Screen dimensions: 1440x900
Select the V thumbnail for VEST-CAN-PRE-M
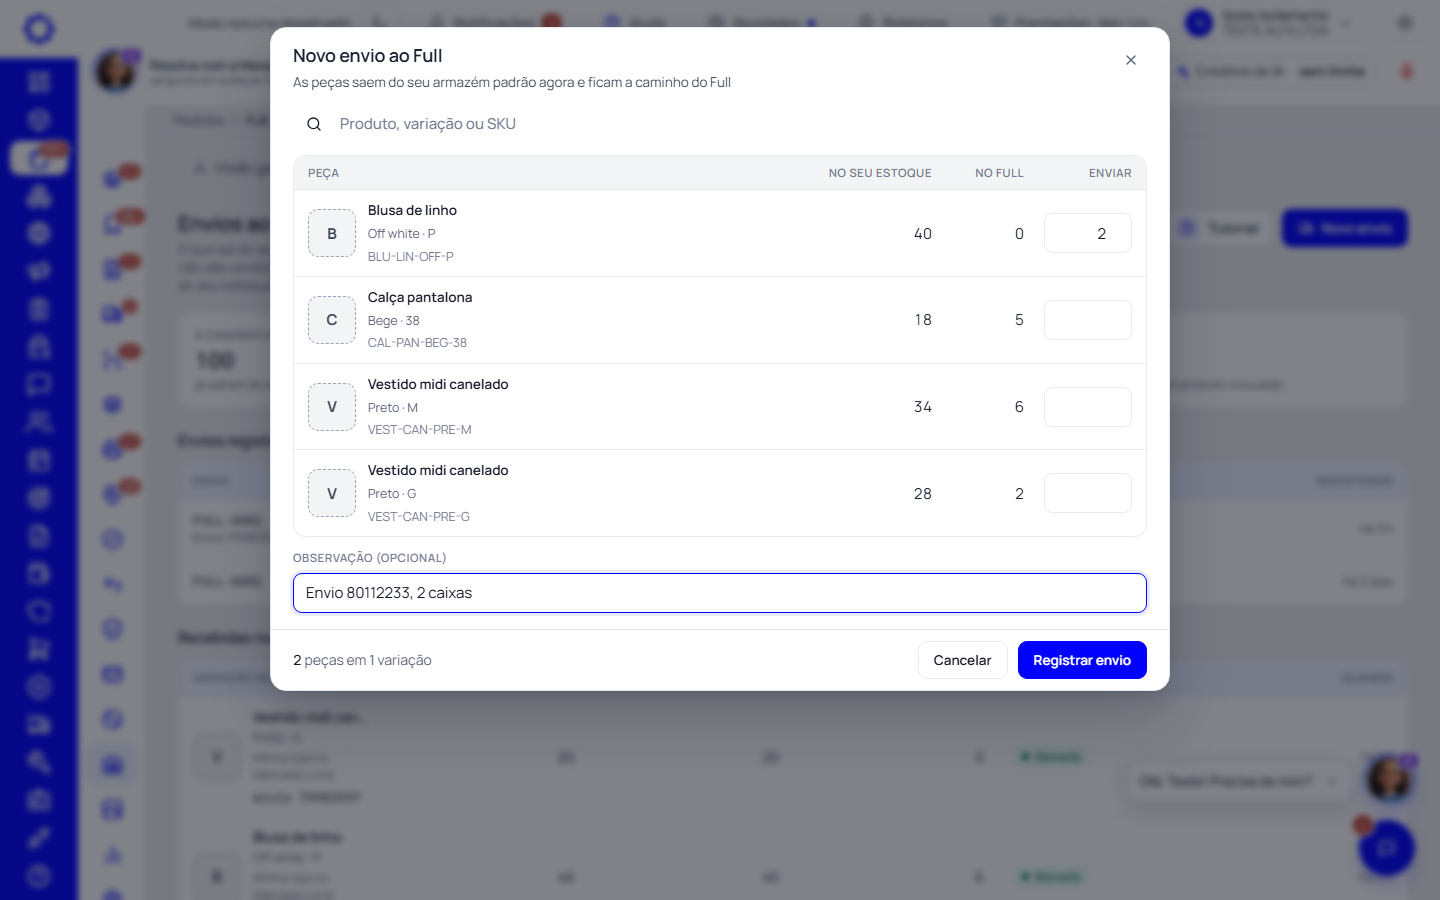click(332, 407)
